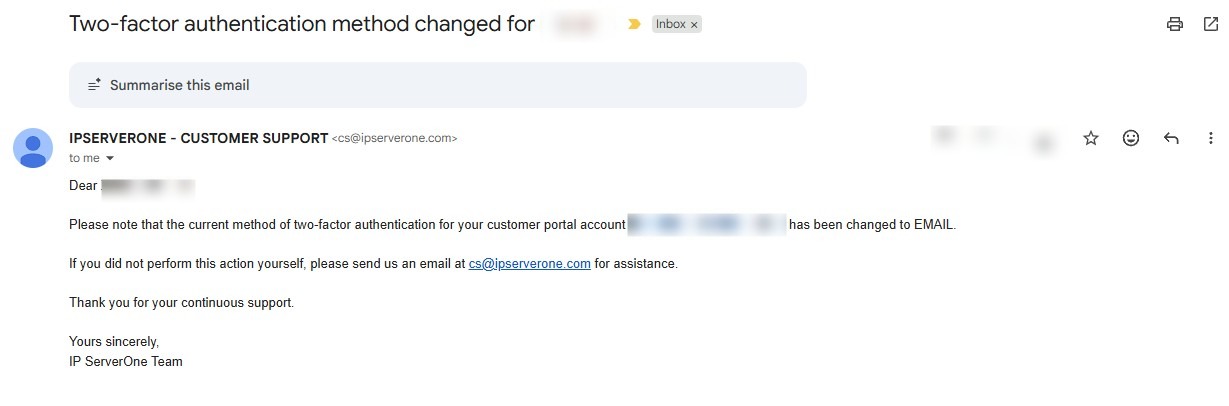Star this email message
Image resolution: width=1229 pixels, height=406 pixels.
point(1091,139)
